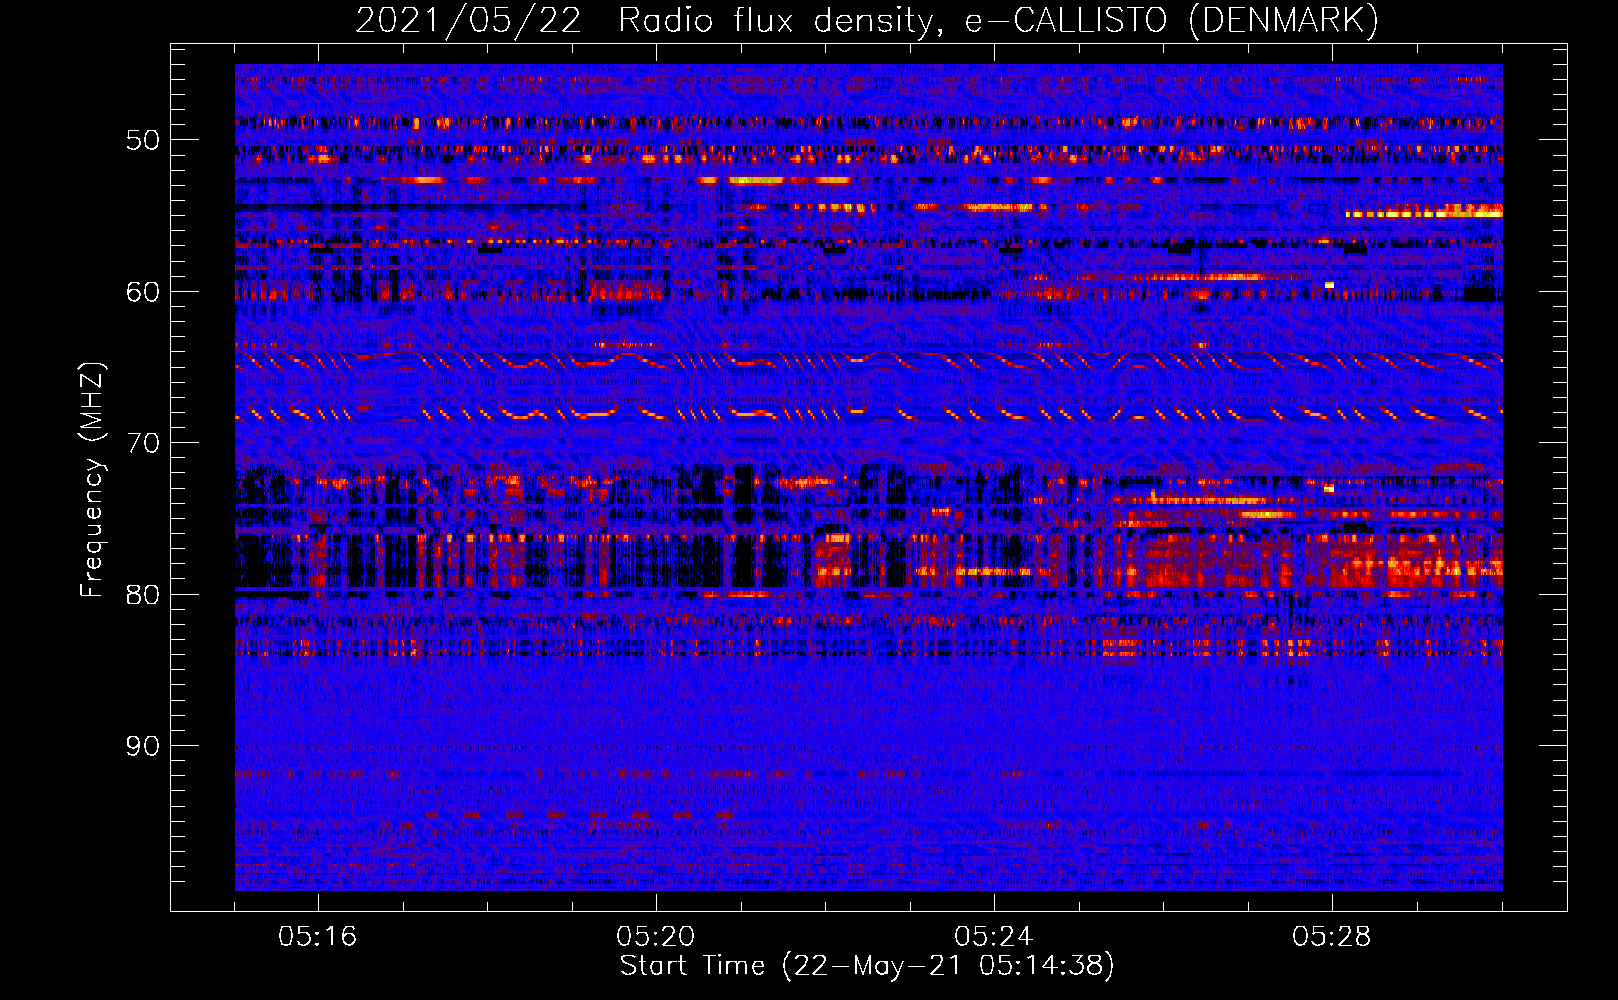Click the 05:24 time tick label
Viewport: 1618px width, 1000px height.
[x=994, y=937]
